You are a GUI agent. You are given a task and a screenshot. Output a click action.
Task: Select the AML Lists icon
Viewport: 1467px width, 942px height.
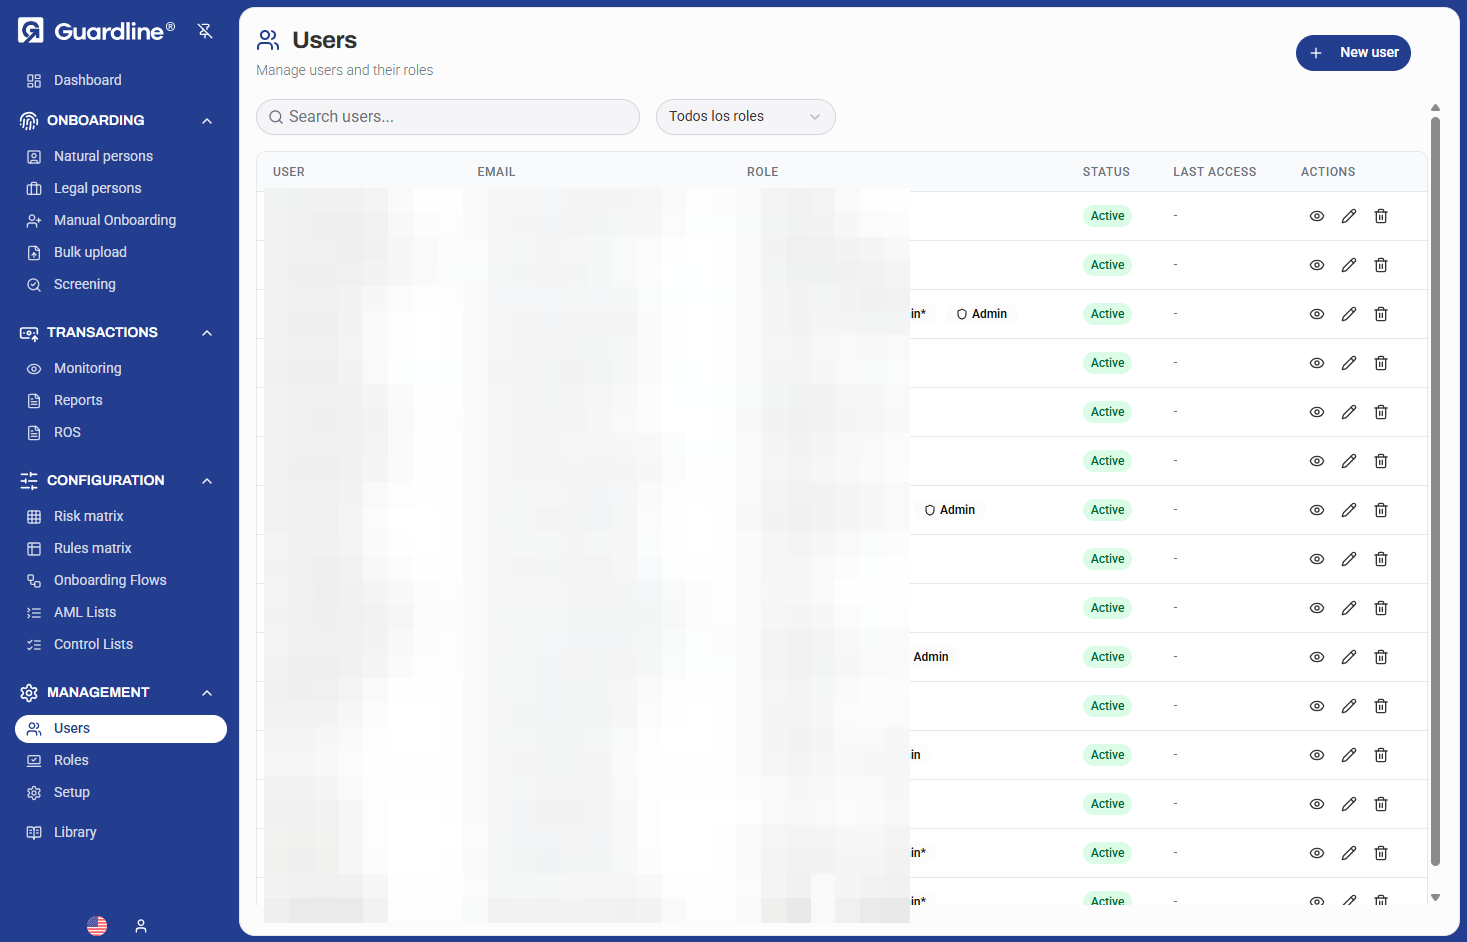[x=33, y=612]
